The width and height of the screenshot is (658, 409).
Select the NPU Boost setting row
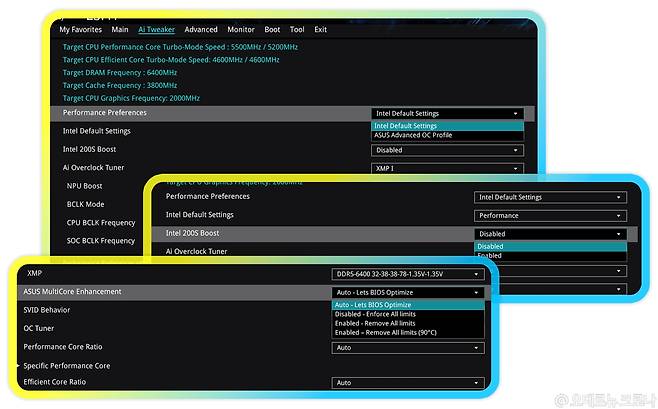pos(85,186)
